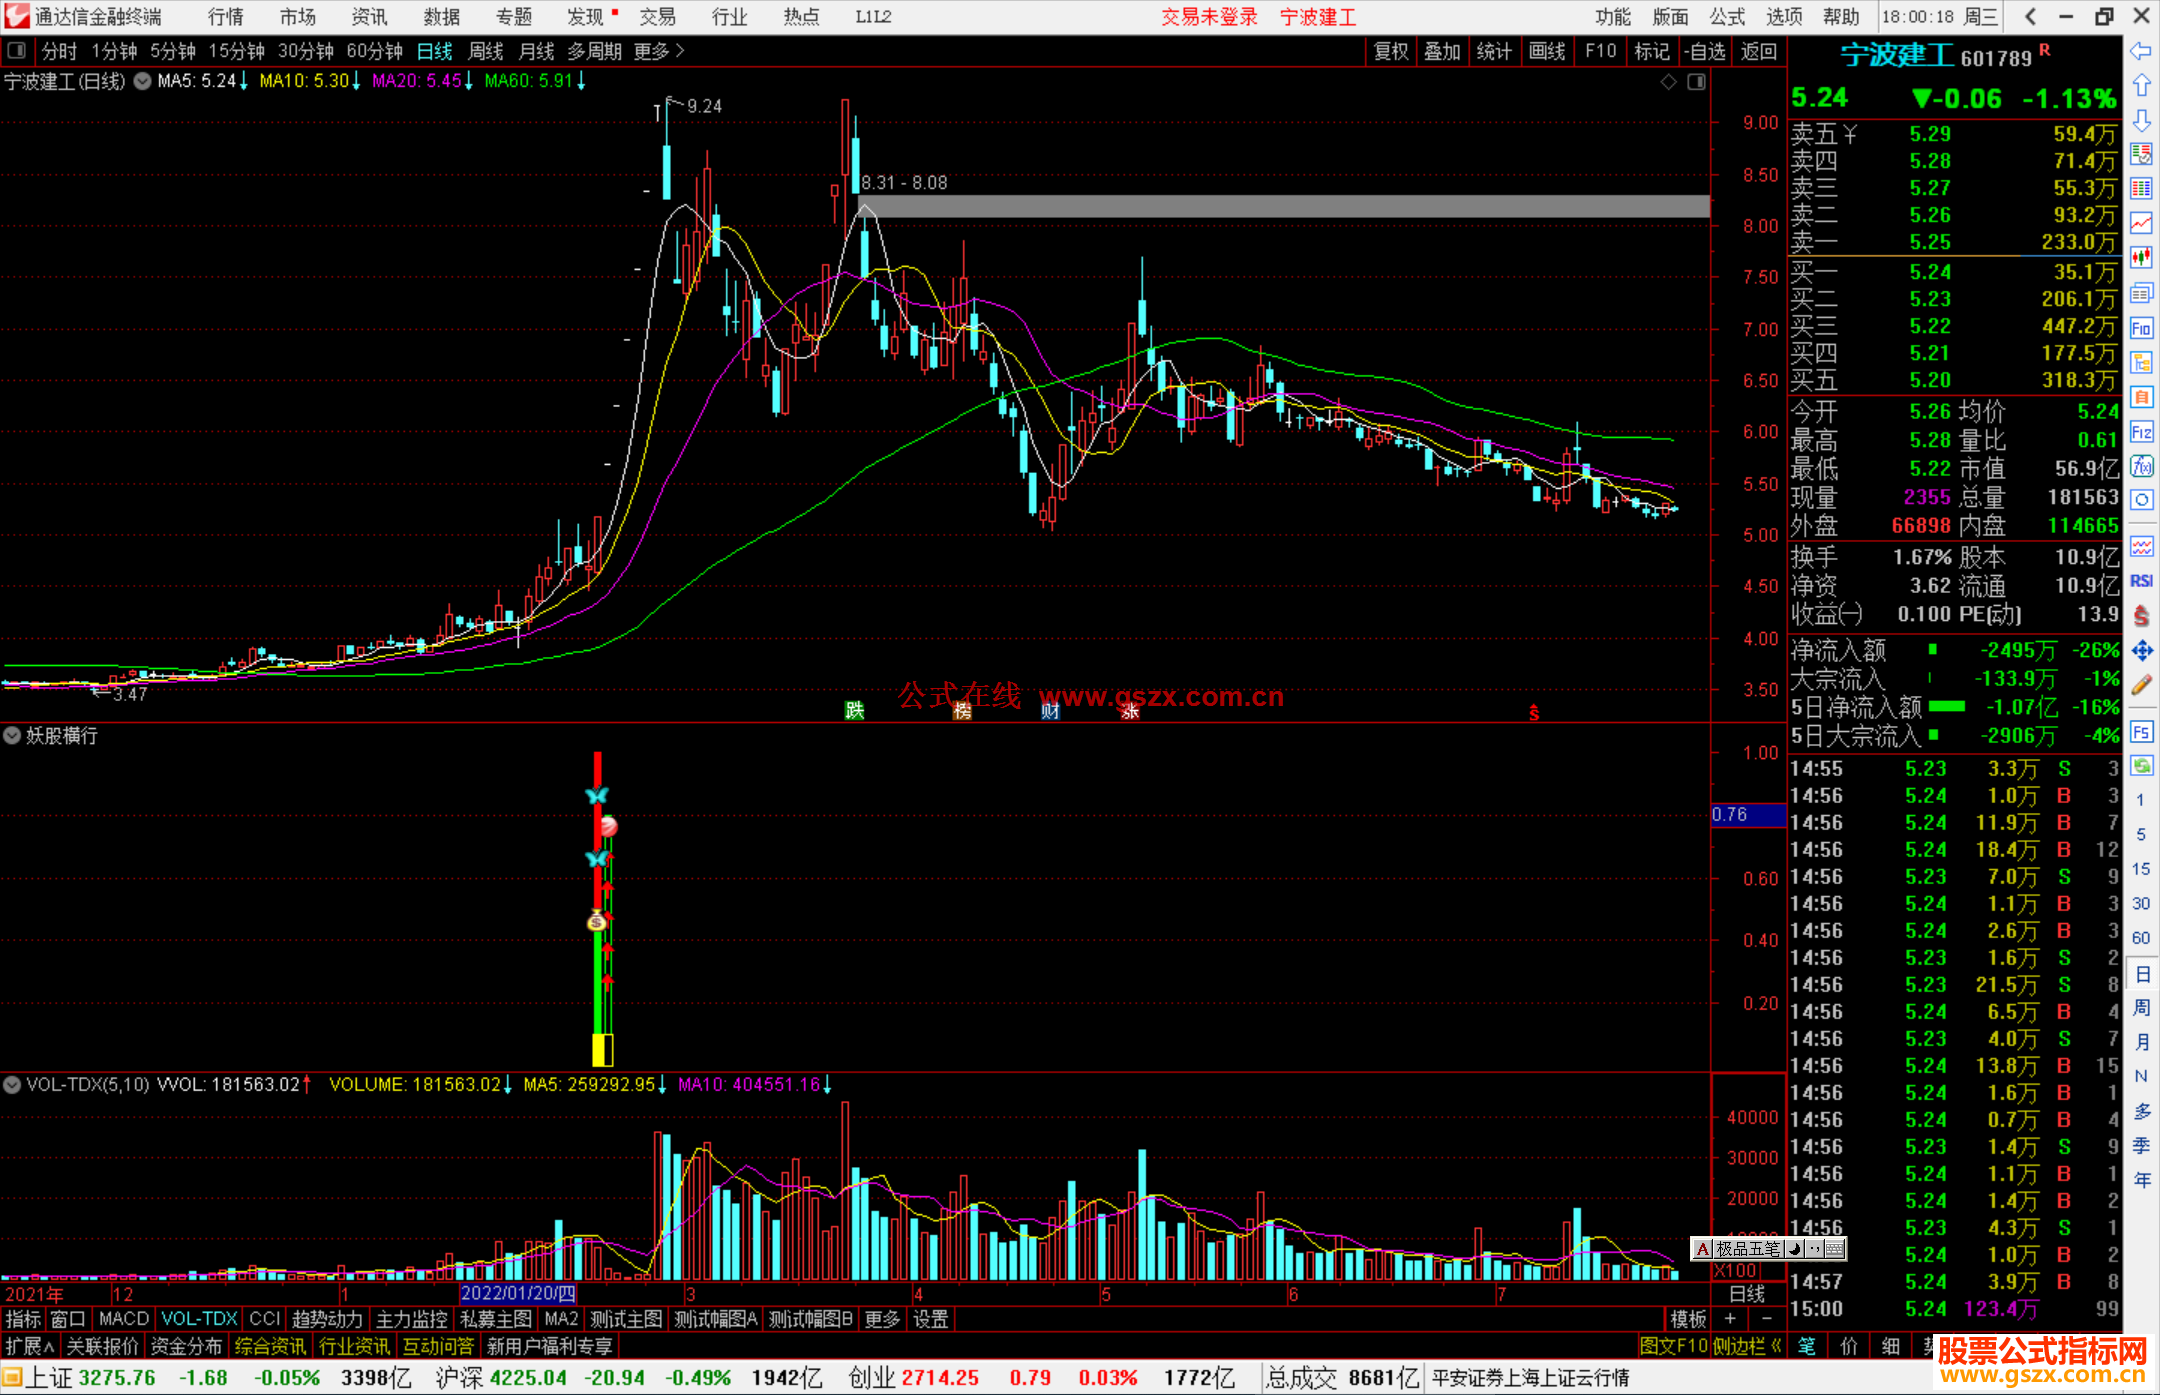Click the 设置 settings button in indicator bar
This screenshot has width=2160, height=1395.
(x=931, y=1319)
